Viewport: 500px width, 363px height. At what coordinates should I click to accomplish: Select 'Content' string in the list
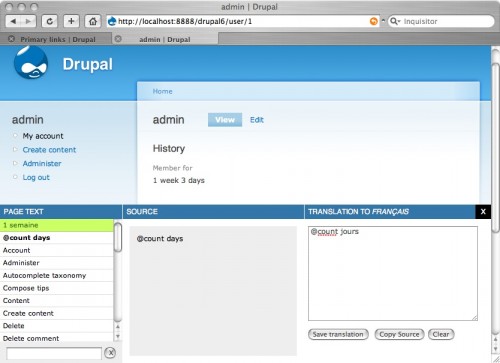click(57, 301)
